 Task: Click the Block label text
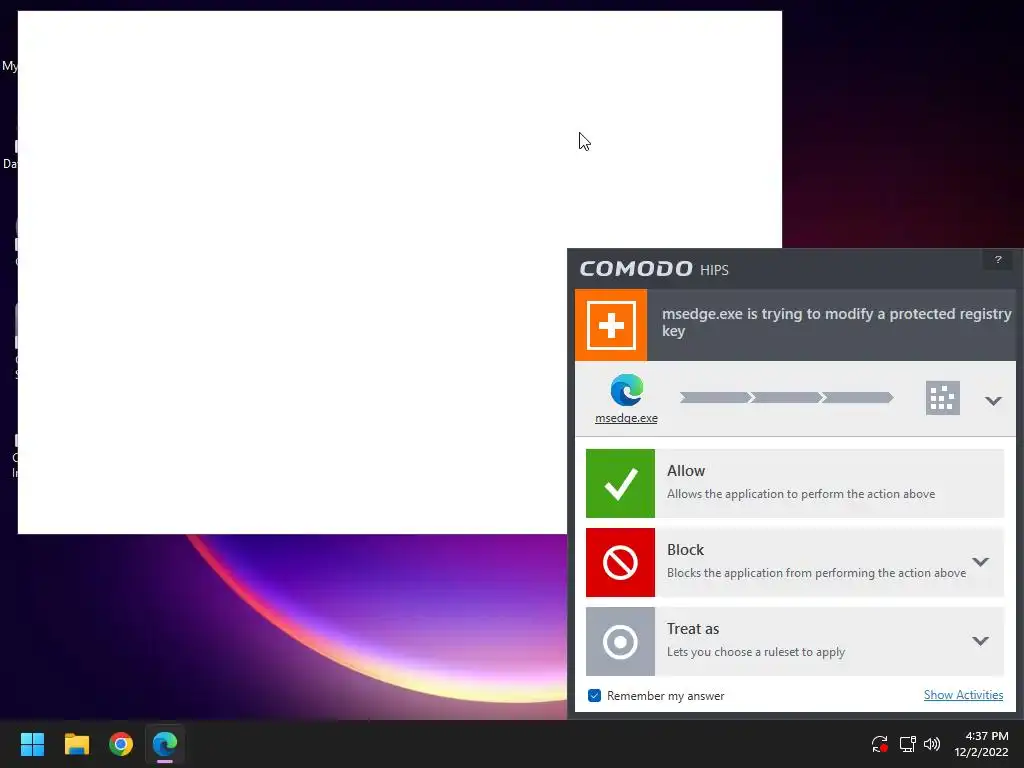coord(685,550)
